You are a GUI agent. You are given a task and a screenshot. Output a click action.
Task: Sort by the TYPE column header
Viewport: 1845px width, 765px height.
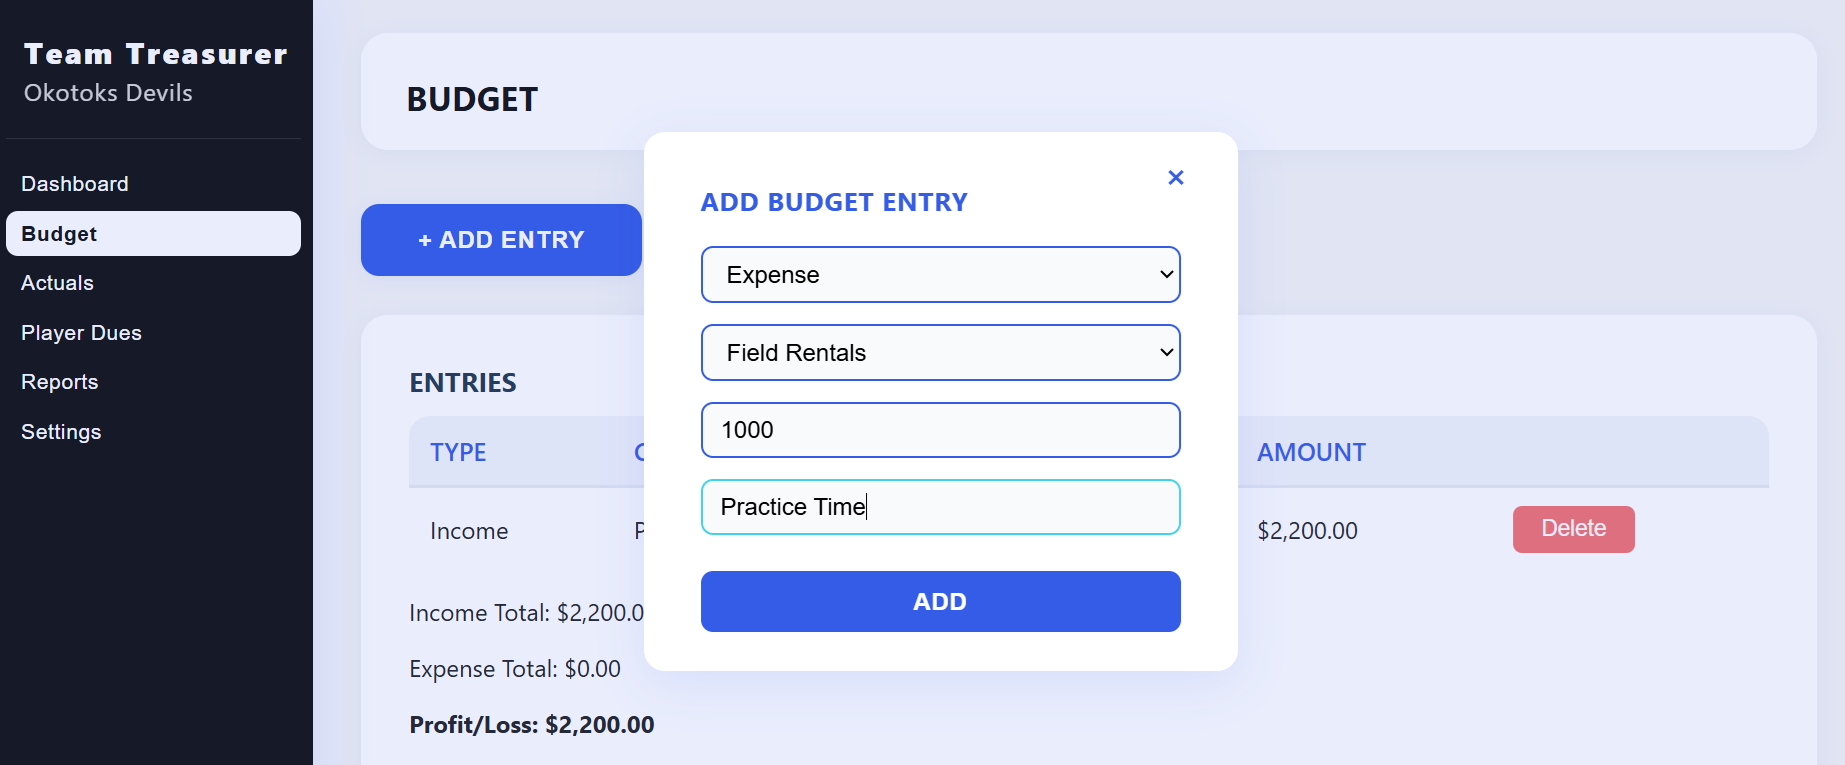click(x=458, y=452)
